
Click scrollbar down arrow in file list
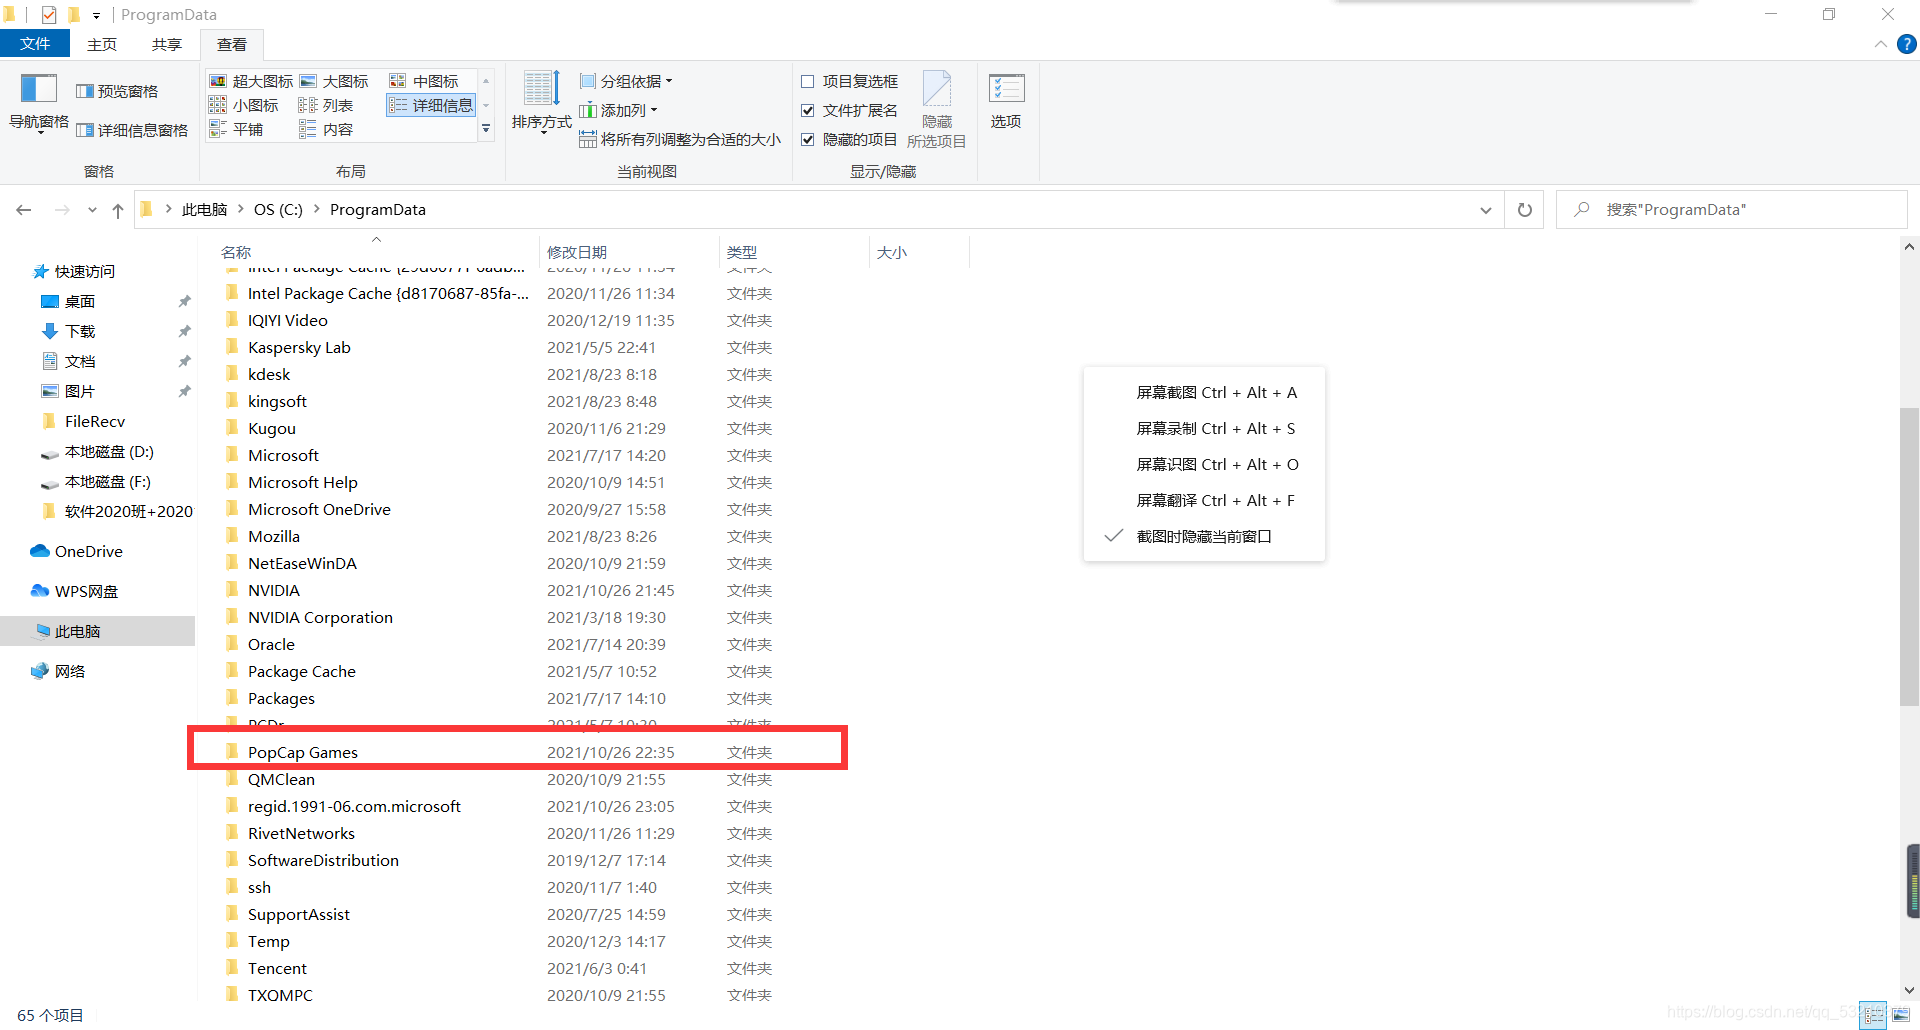pyautogui.click(x=1909, y=990)
